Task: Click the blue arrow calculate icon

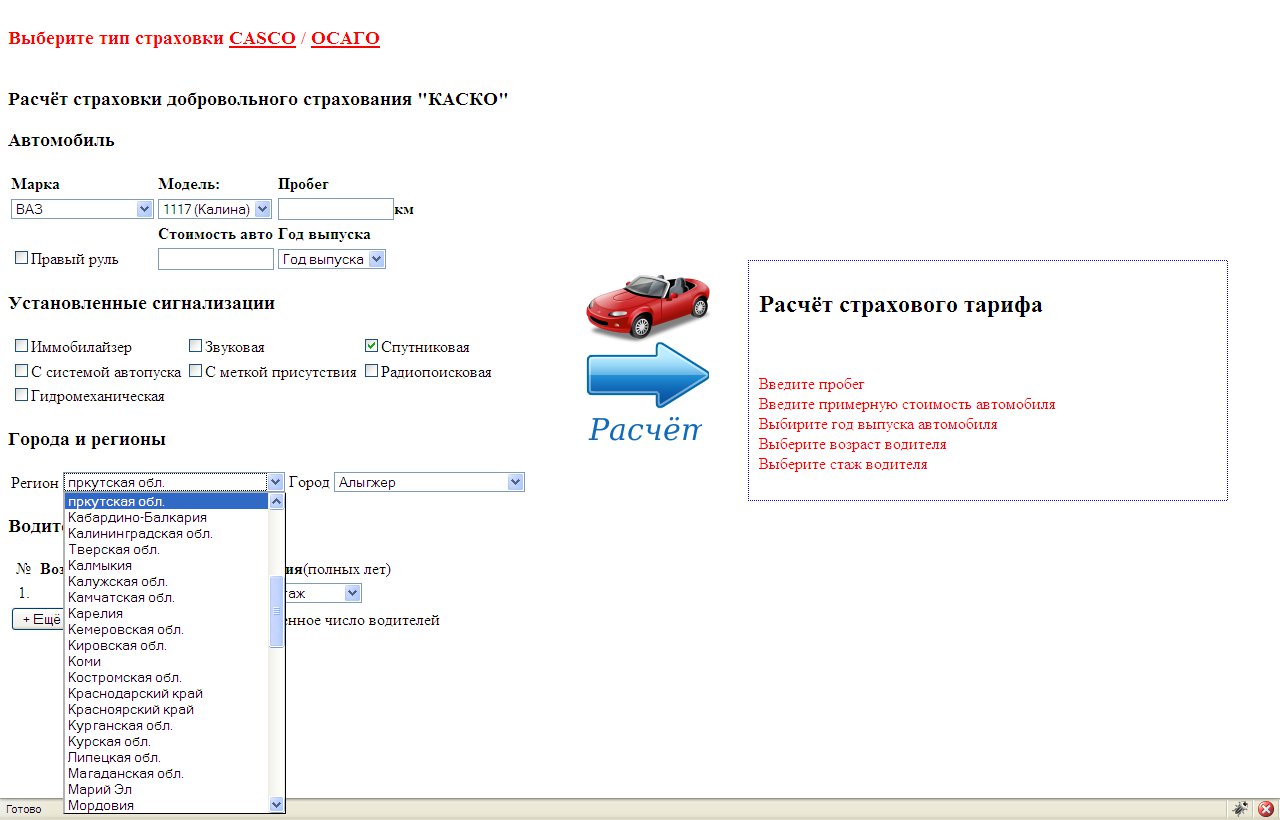Action: click(x=648, y=374)
